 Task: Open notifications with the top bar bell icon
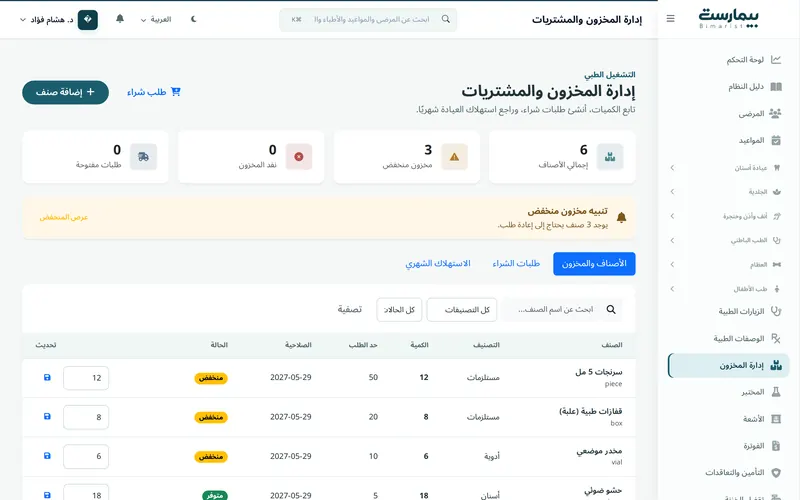pyautogui.click(x=120, y=19)
